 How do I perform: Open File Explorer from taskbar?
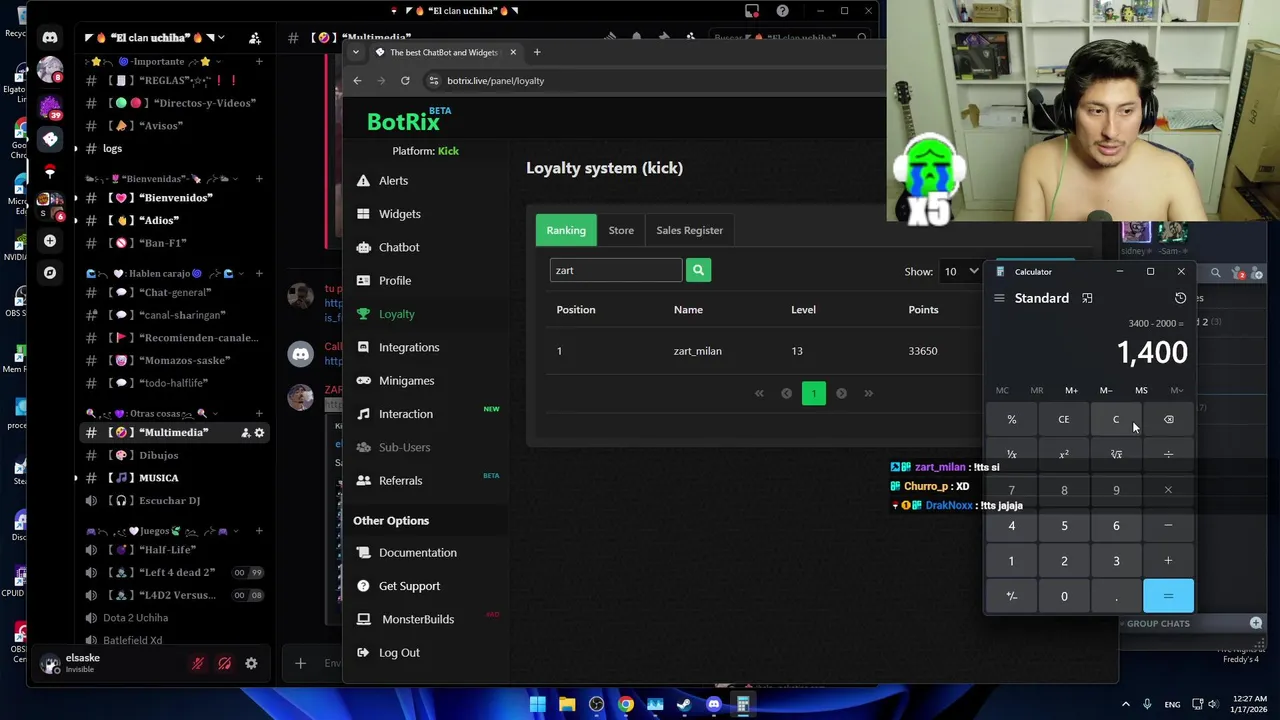pyautogui.click(x=567, y=704)
